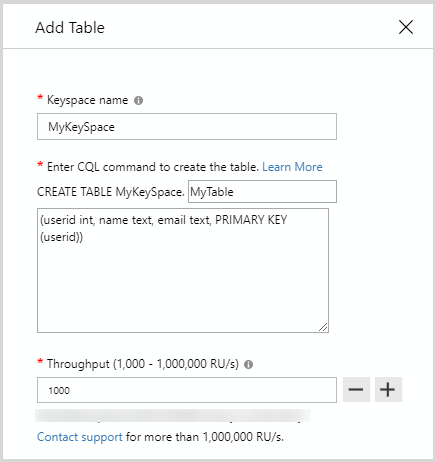The height and width of the screenshot is (462, 436).
Task: Click the Keyspace name input field
Action: (187, 127)
